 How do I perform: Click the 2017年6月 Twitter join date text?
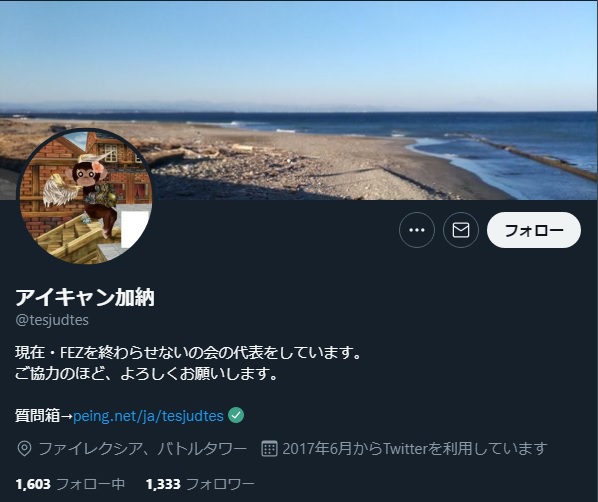pos(415,449)
